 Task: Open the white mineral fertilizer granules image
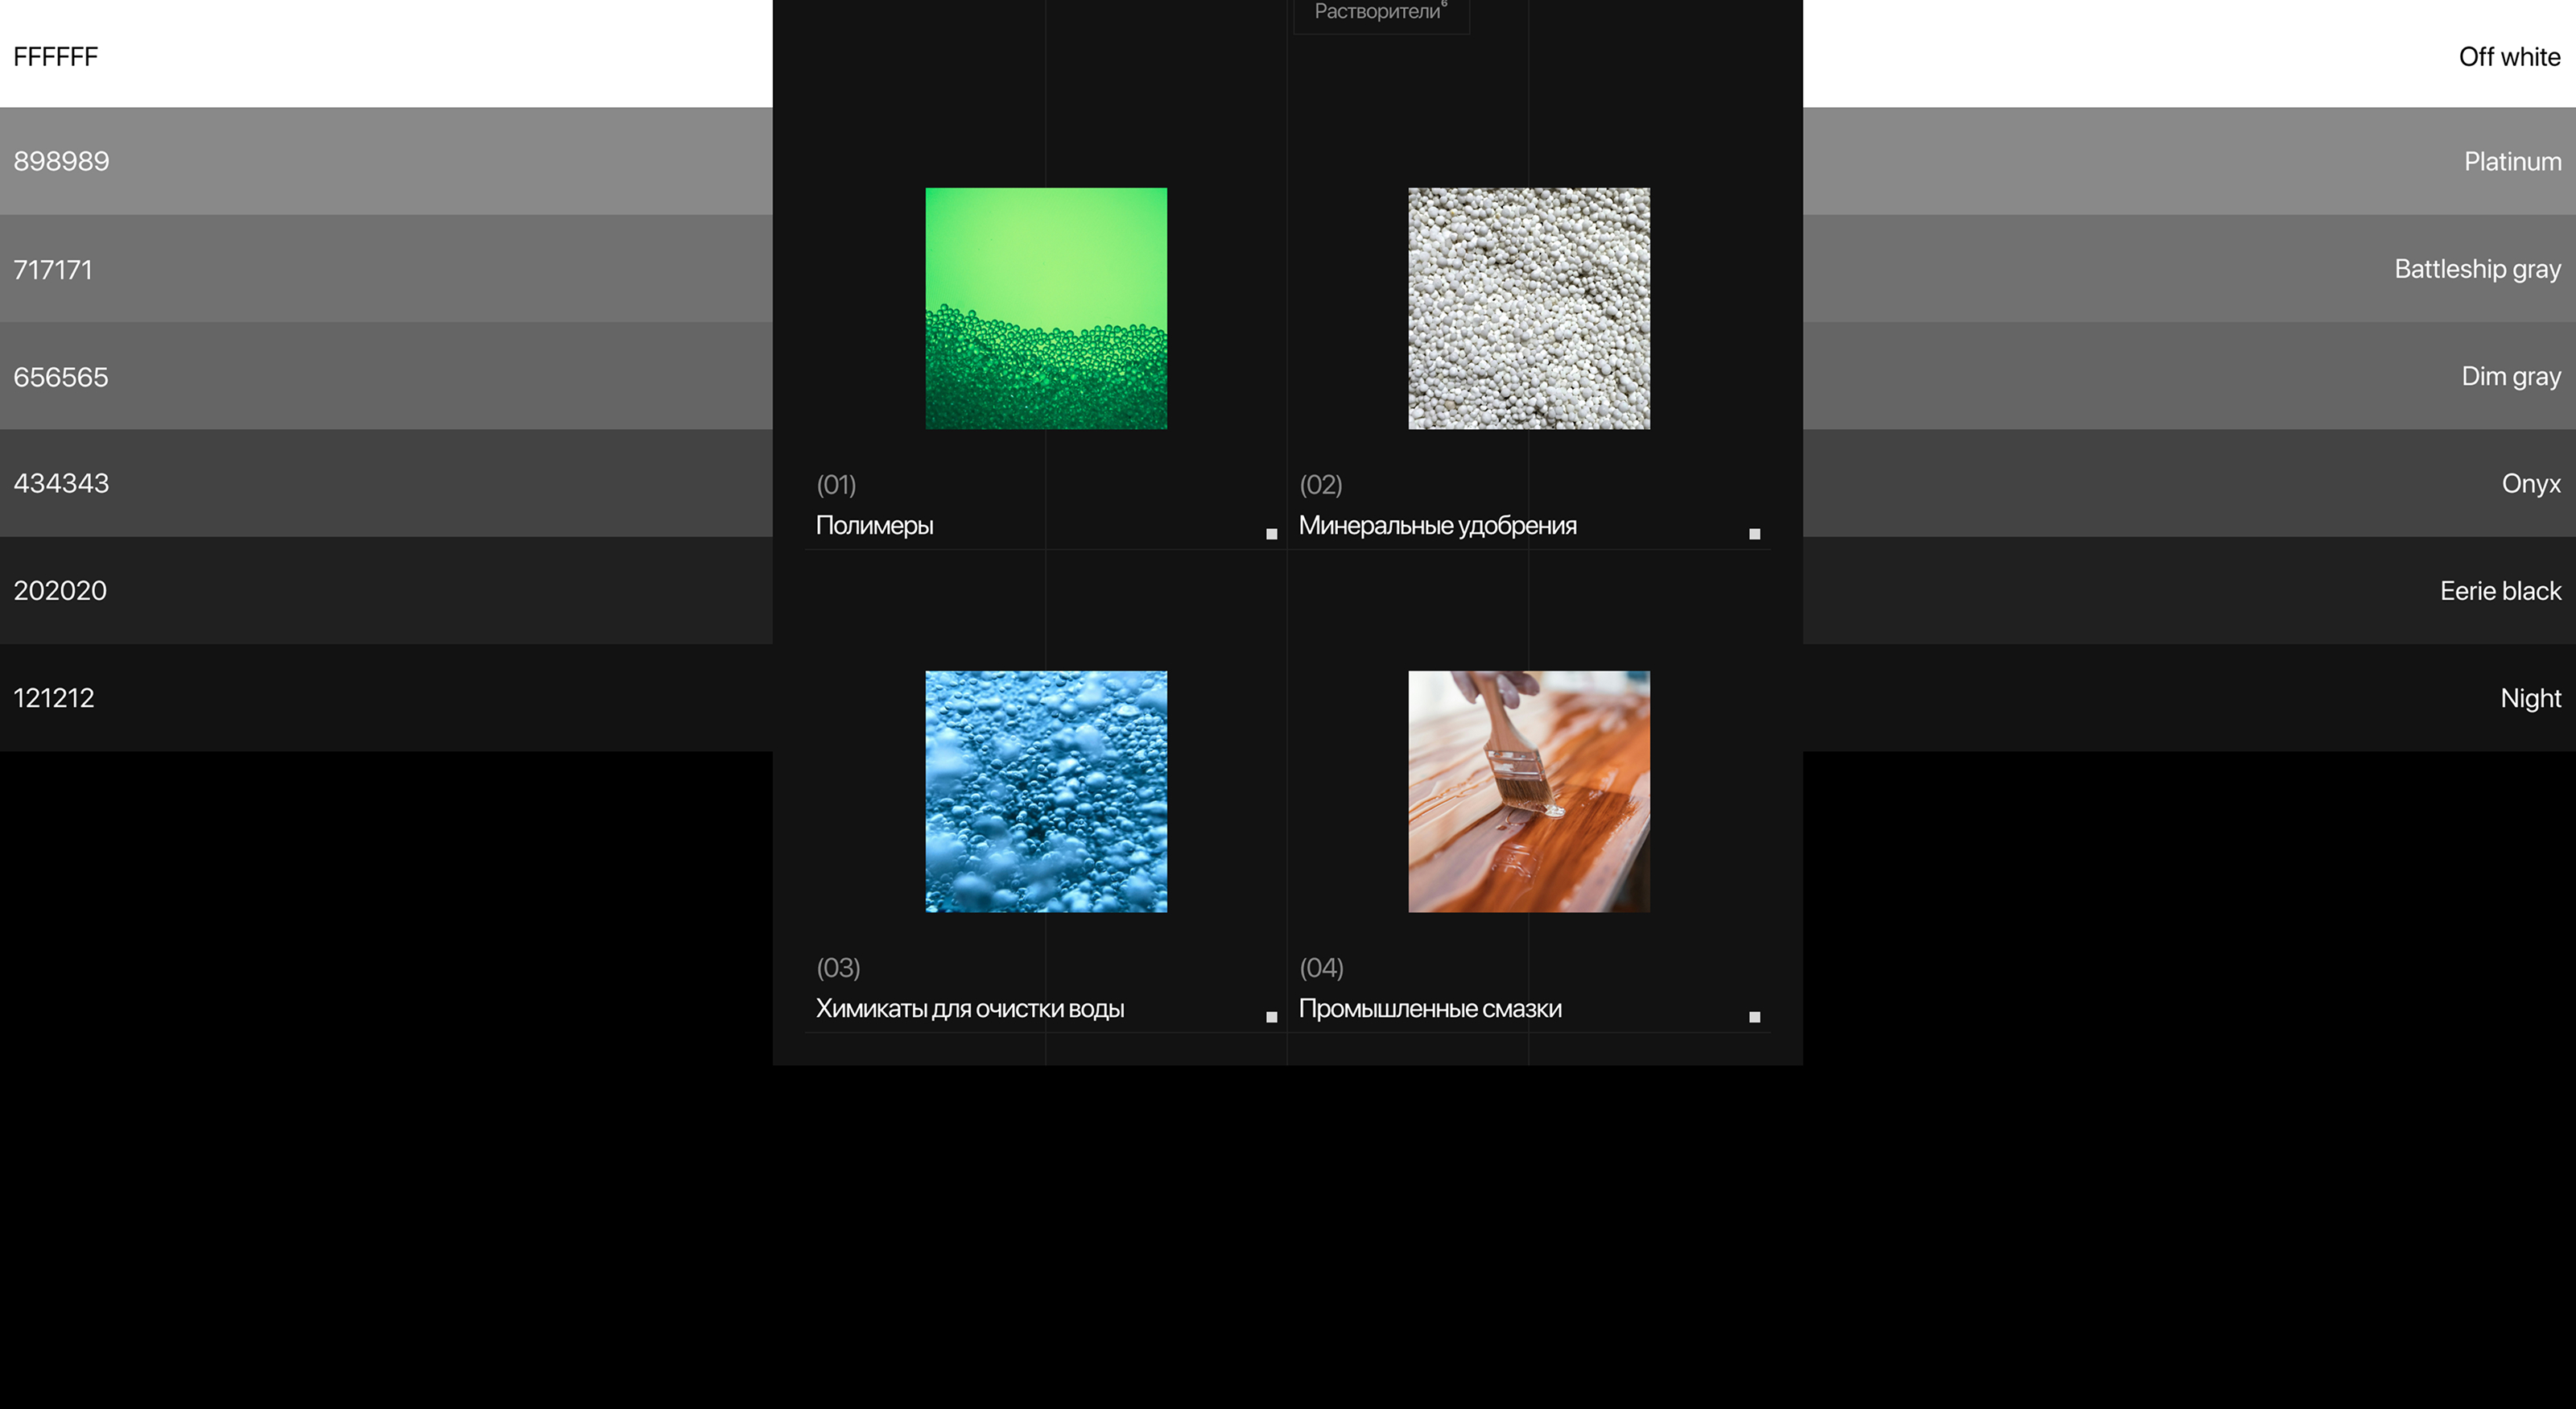click(1529, 308)
